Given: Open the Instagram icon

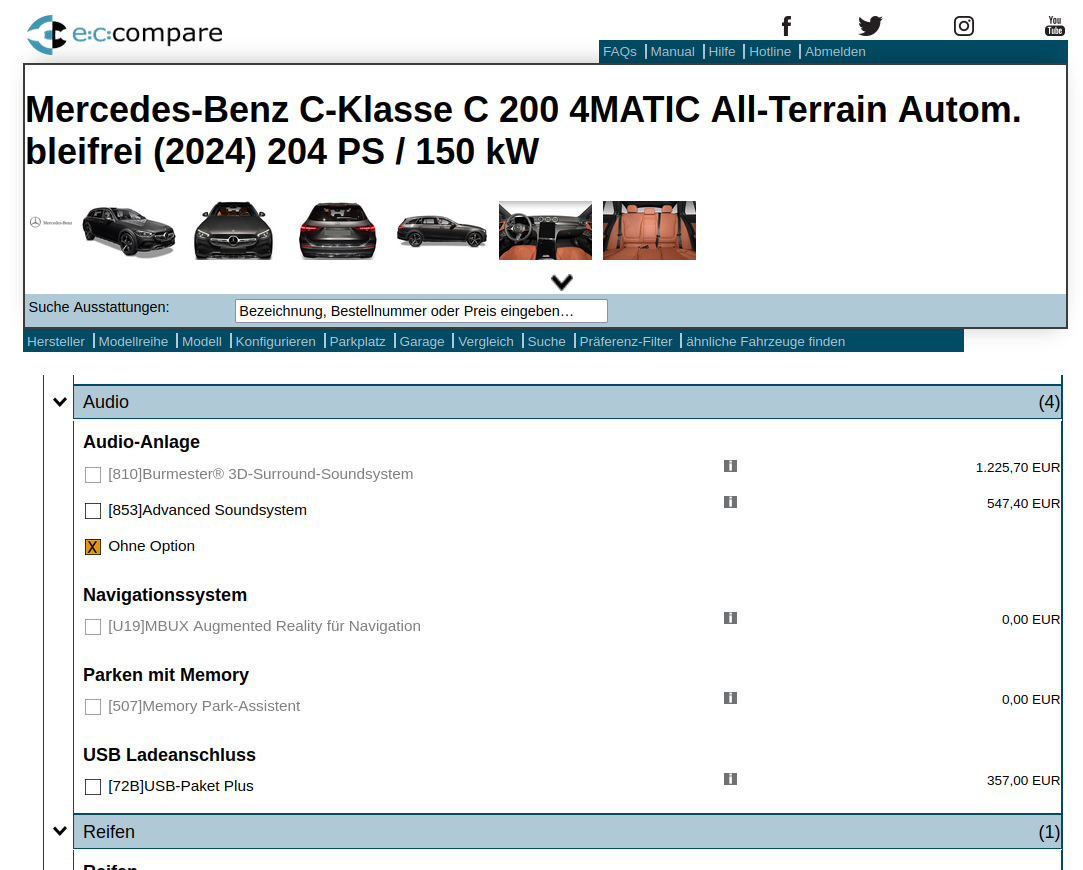Looking at the screenshot, I should click(x=964, y=26).
